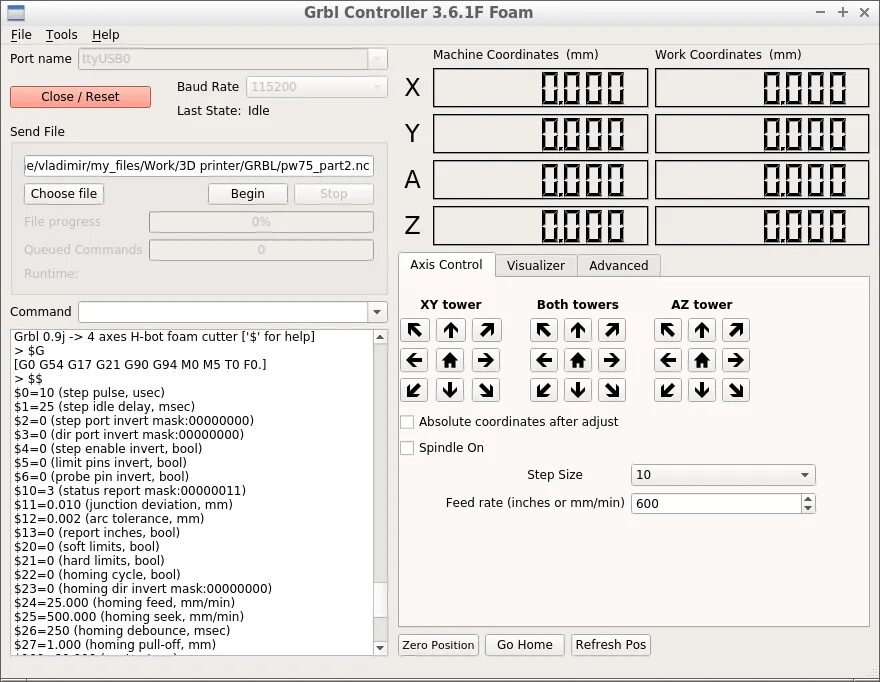The height and width of the screenshot is (682, 880).
Task: Jog XY tower left
Action: (x=415, y=360)
